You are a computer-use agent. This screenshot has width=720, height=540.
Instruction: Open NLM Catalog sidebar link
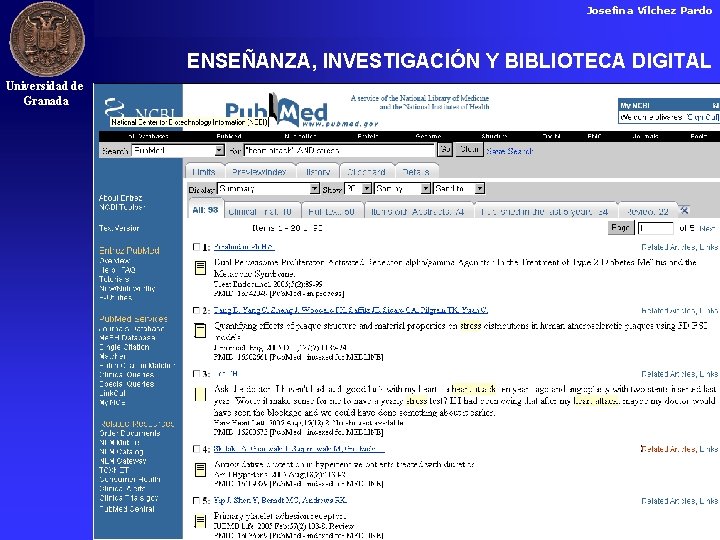click(x=121, y=451)
